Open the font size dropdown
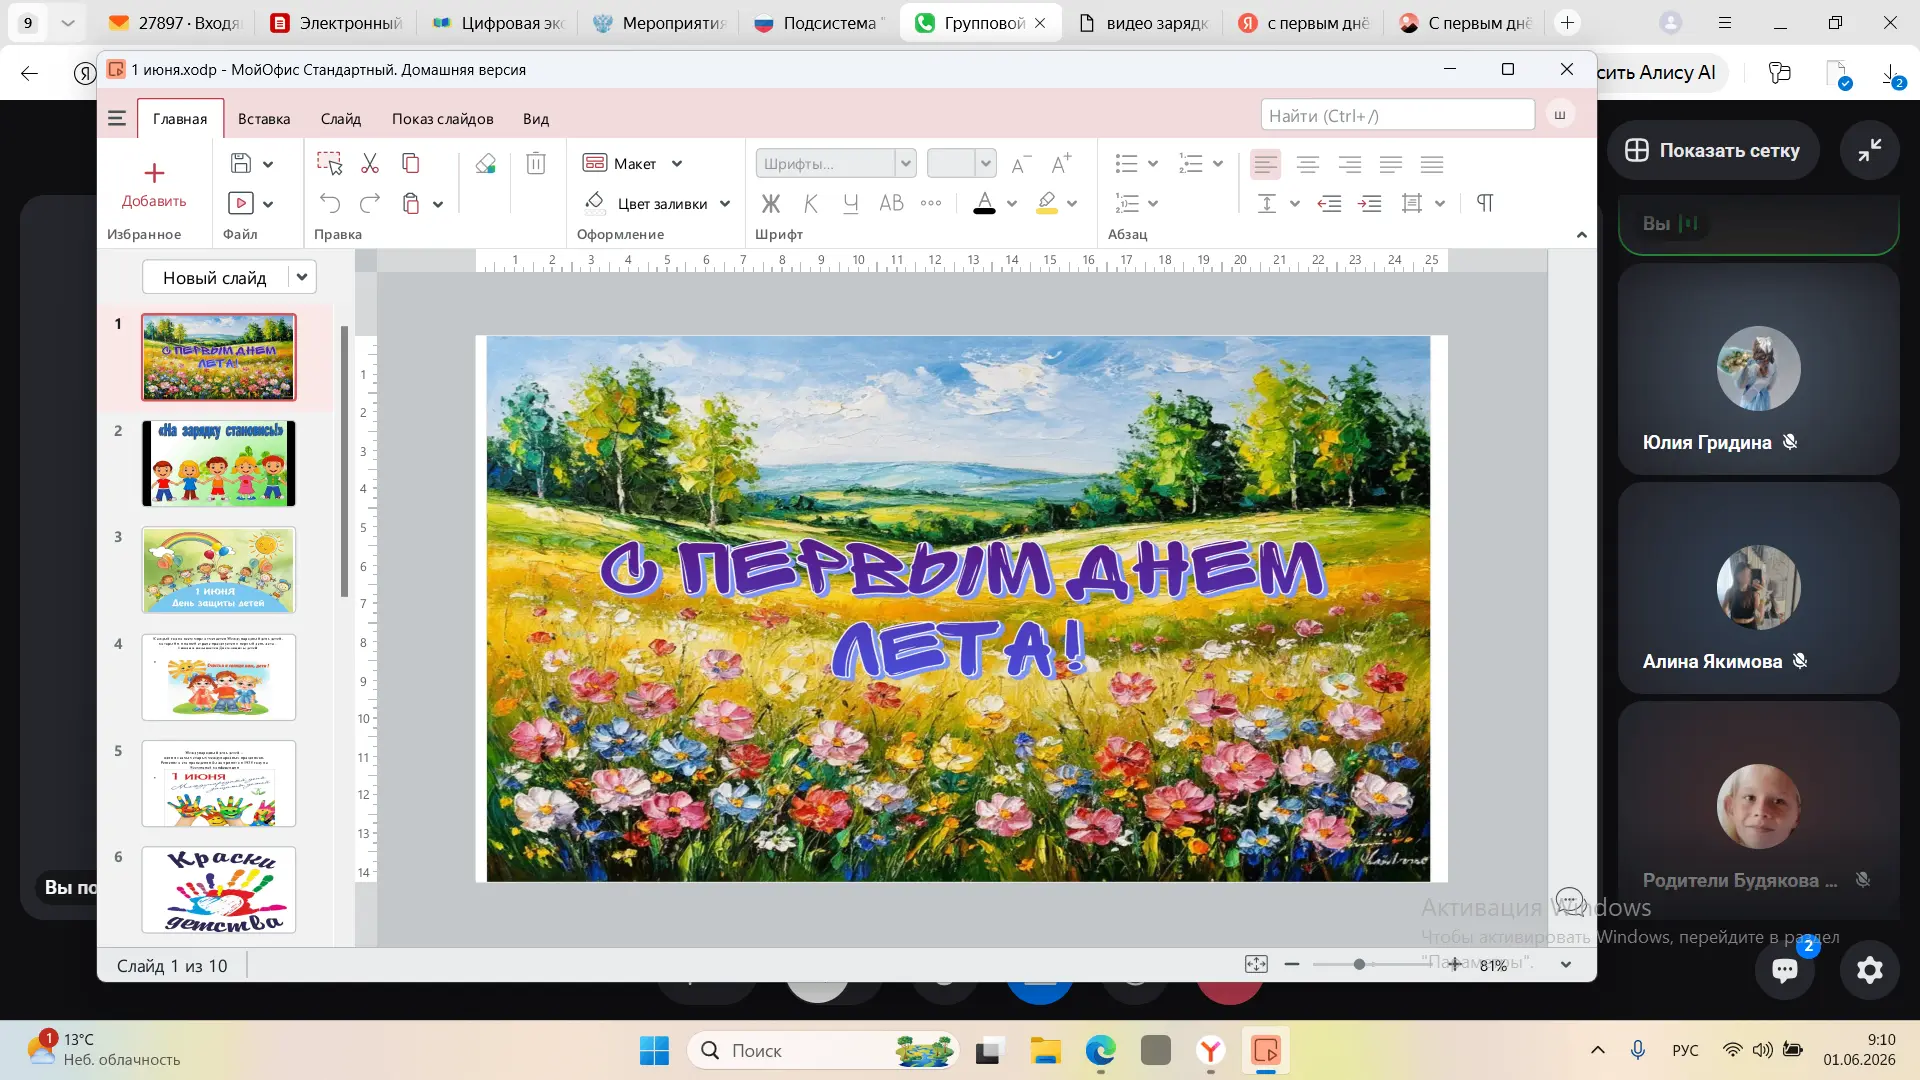This screenshot has height=1080, width=1920. click(986, 163)
